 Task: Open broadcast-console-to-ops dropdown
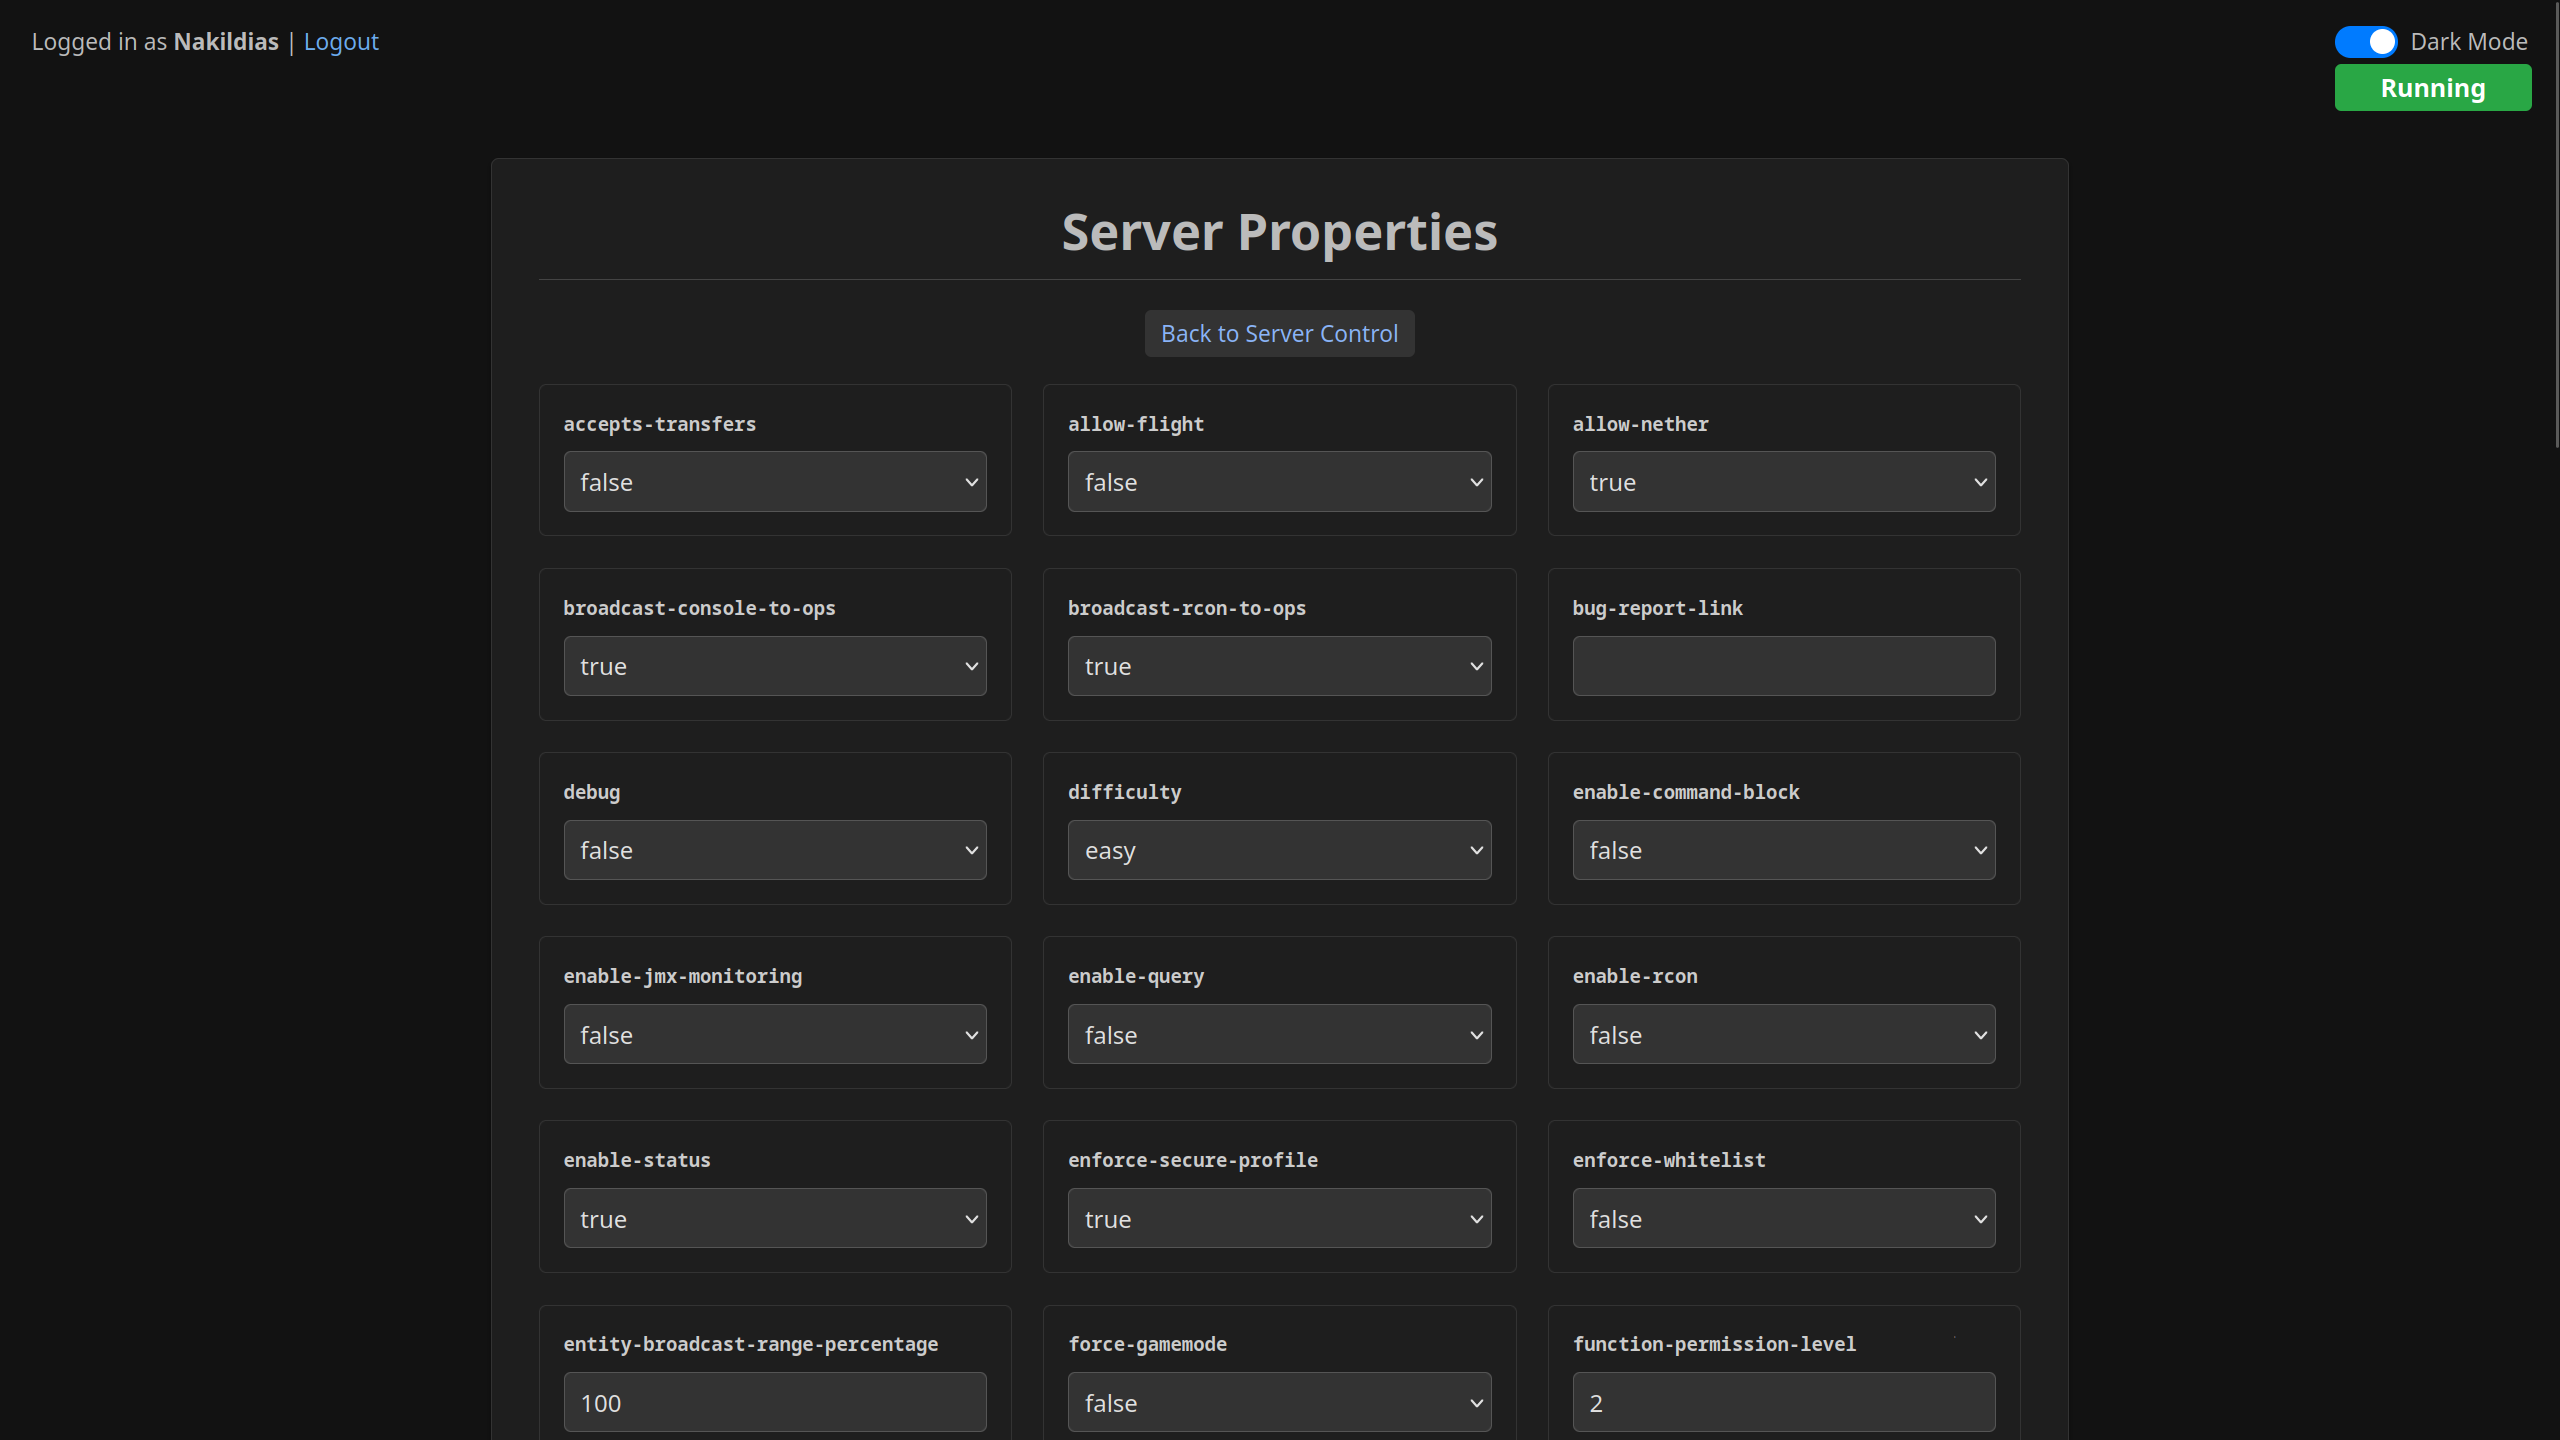pos(775,666)
